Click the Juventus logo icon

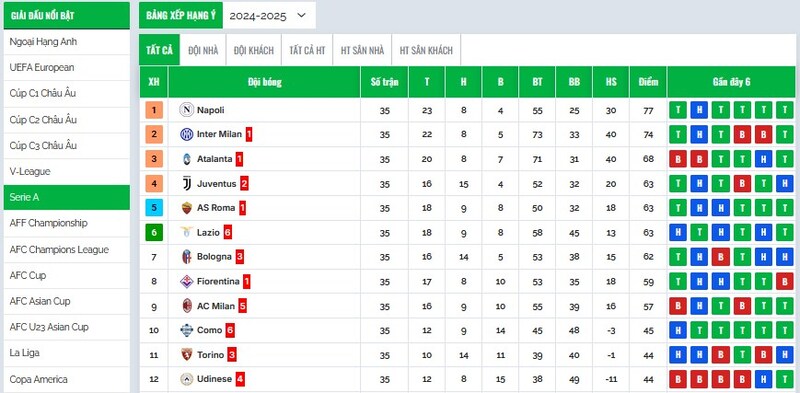[187, 184]
